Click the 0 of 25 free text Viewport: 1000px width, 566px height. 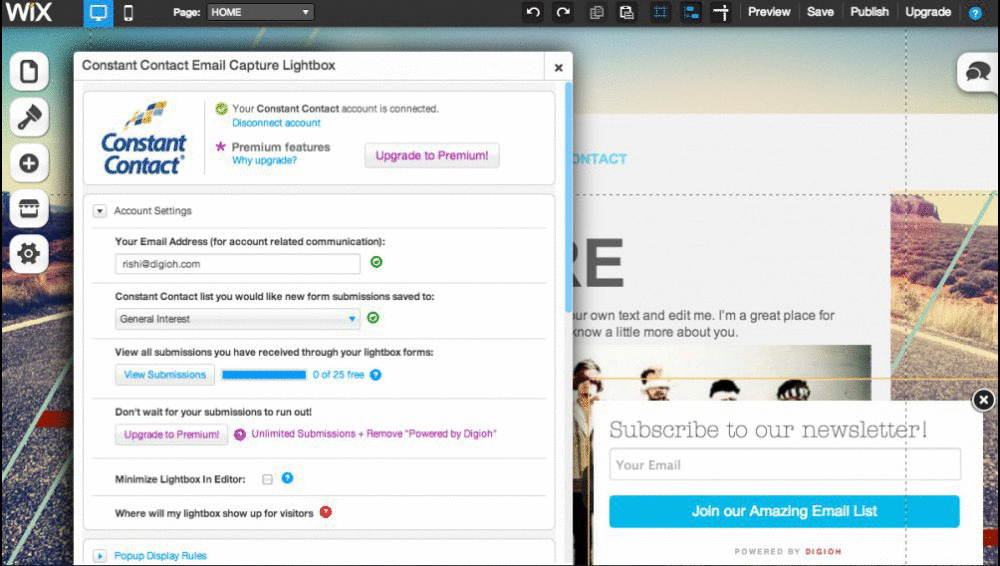click(x=338, y=375)
